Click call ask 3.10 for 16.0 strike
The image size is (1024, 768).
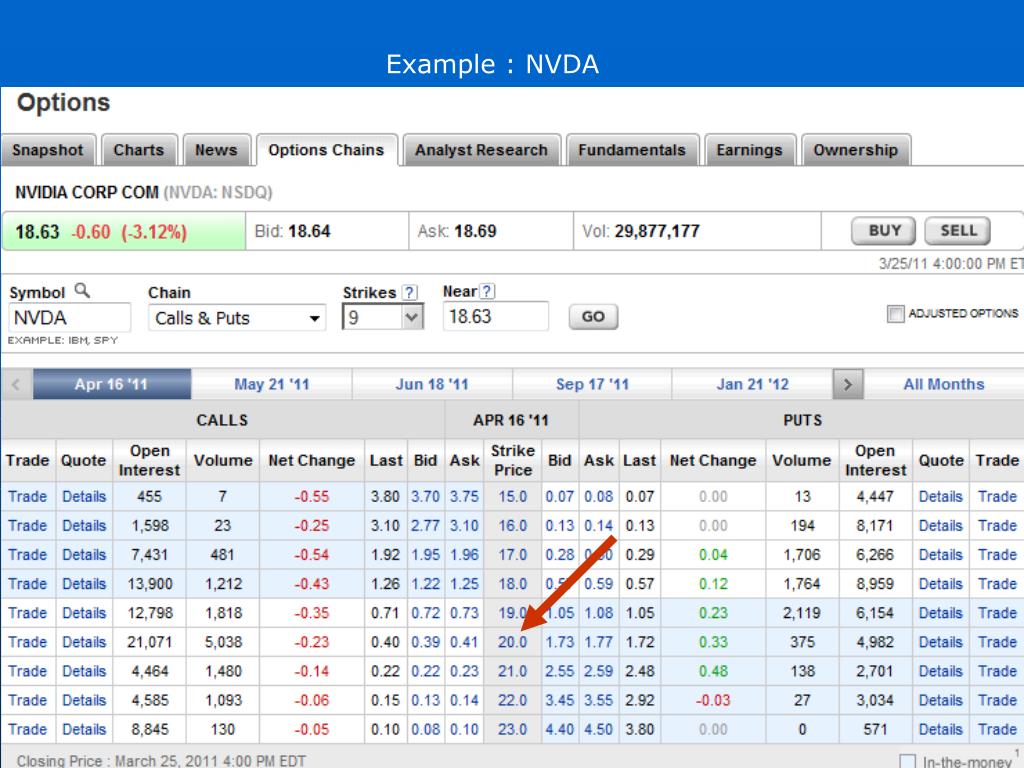(464, 526)
